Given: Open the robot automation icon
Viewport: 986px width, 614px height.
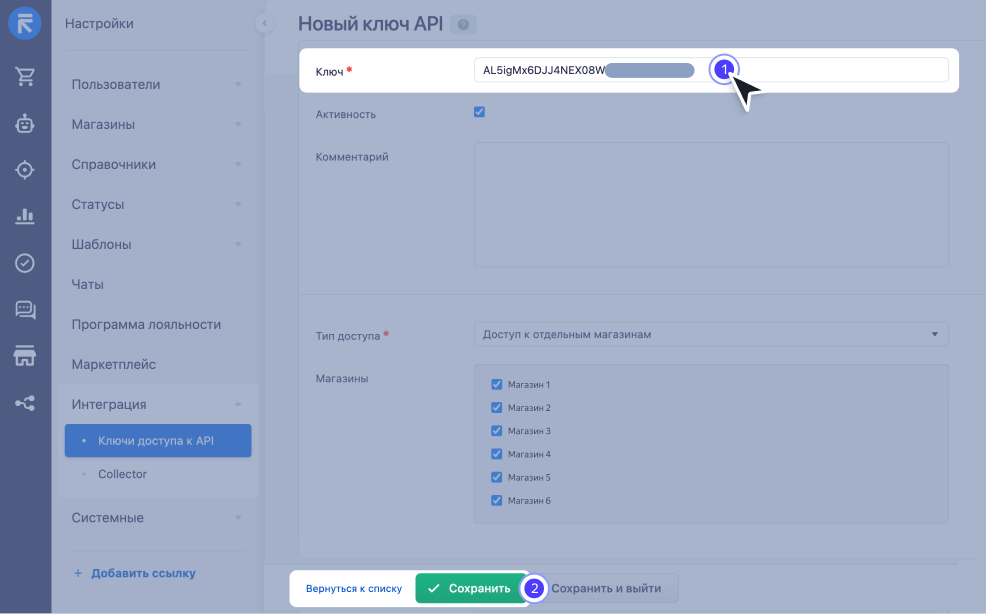Looking at the screenshot, I should click(x=25, y=123).
